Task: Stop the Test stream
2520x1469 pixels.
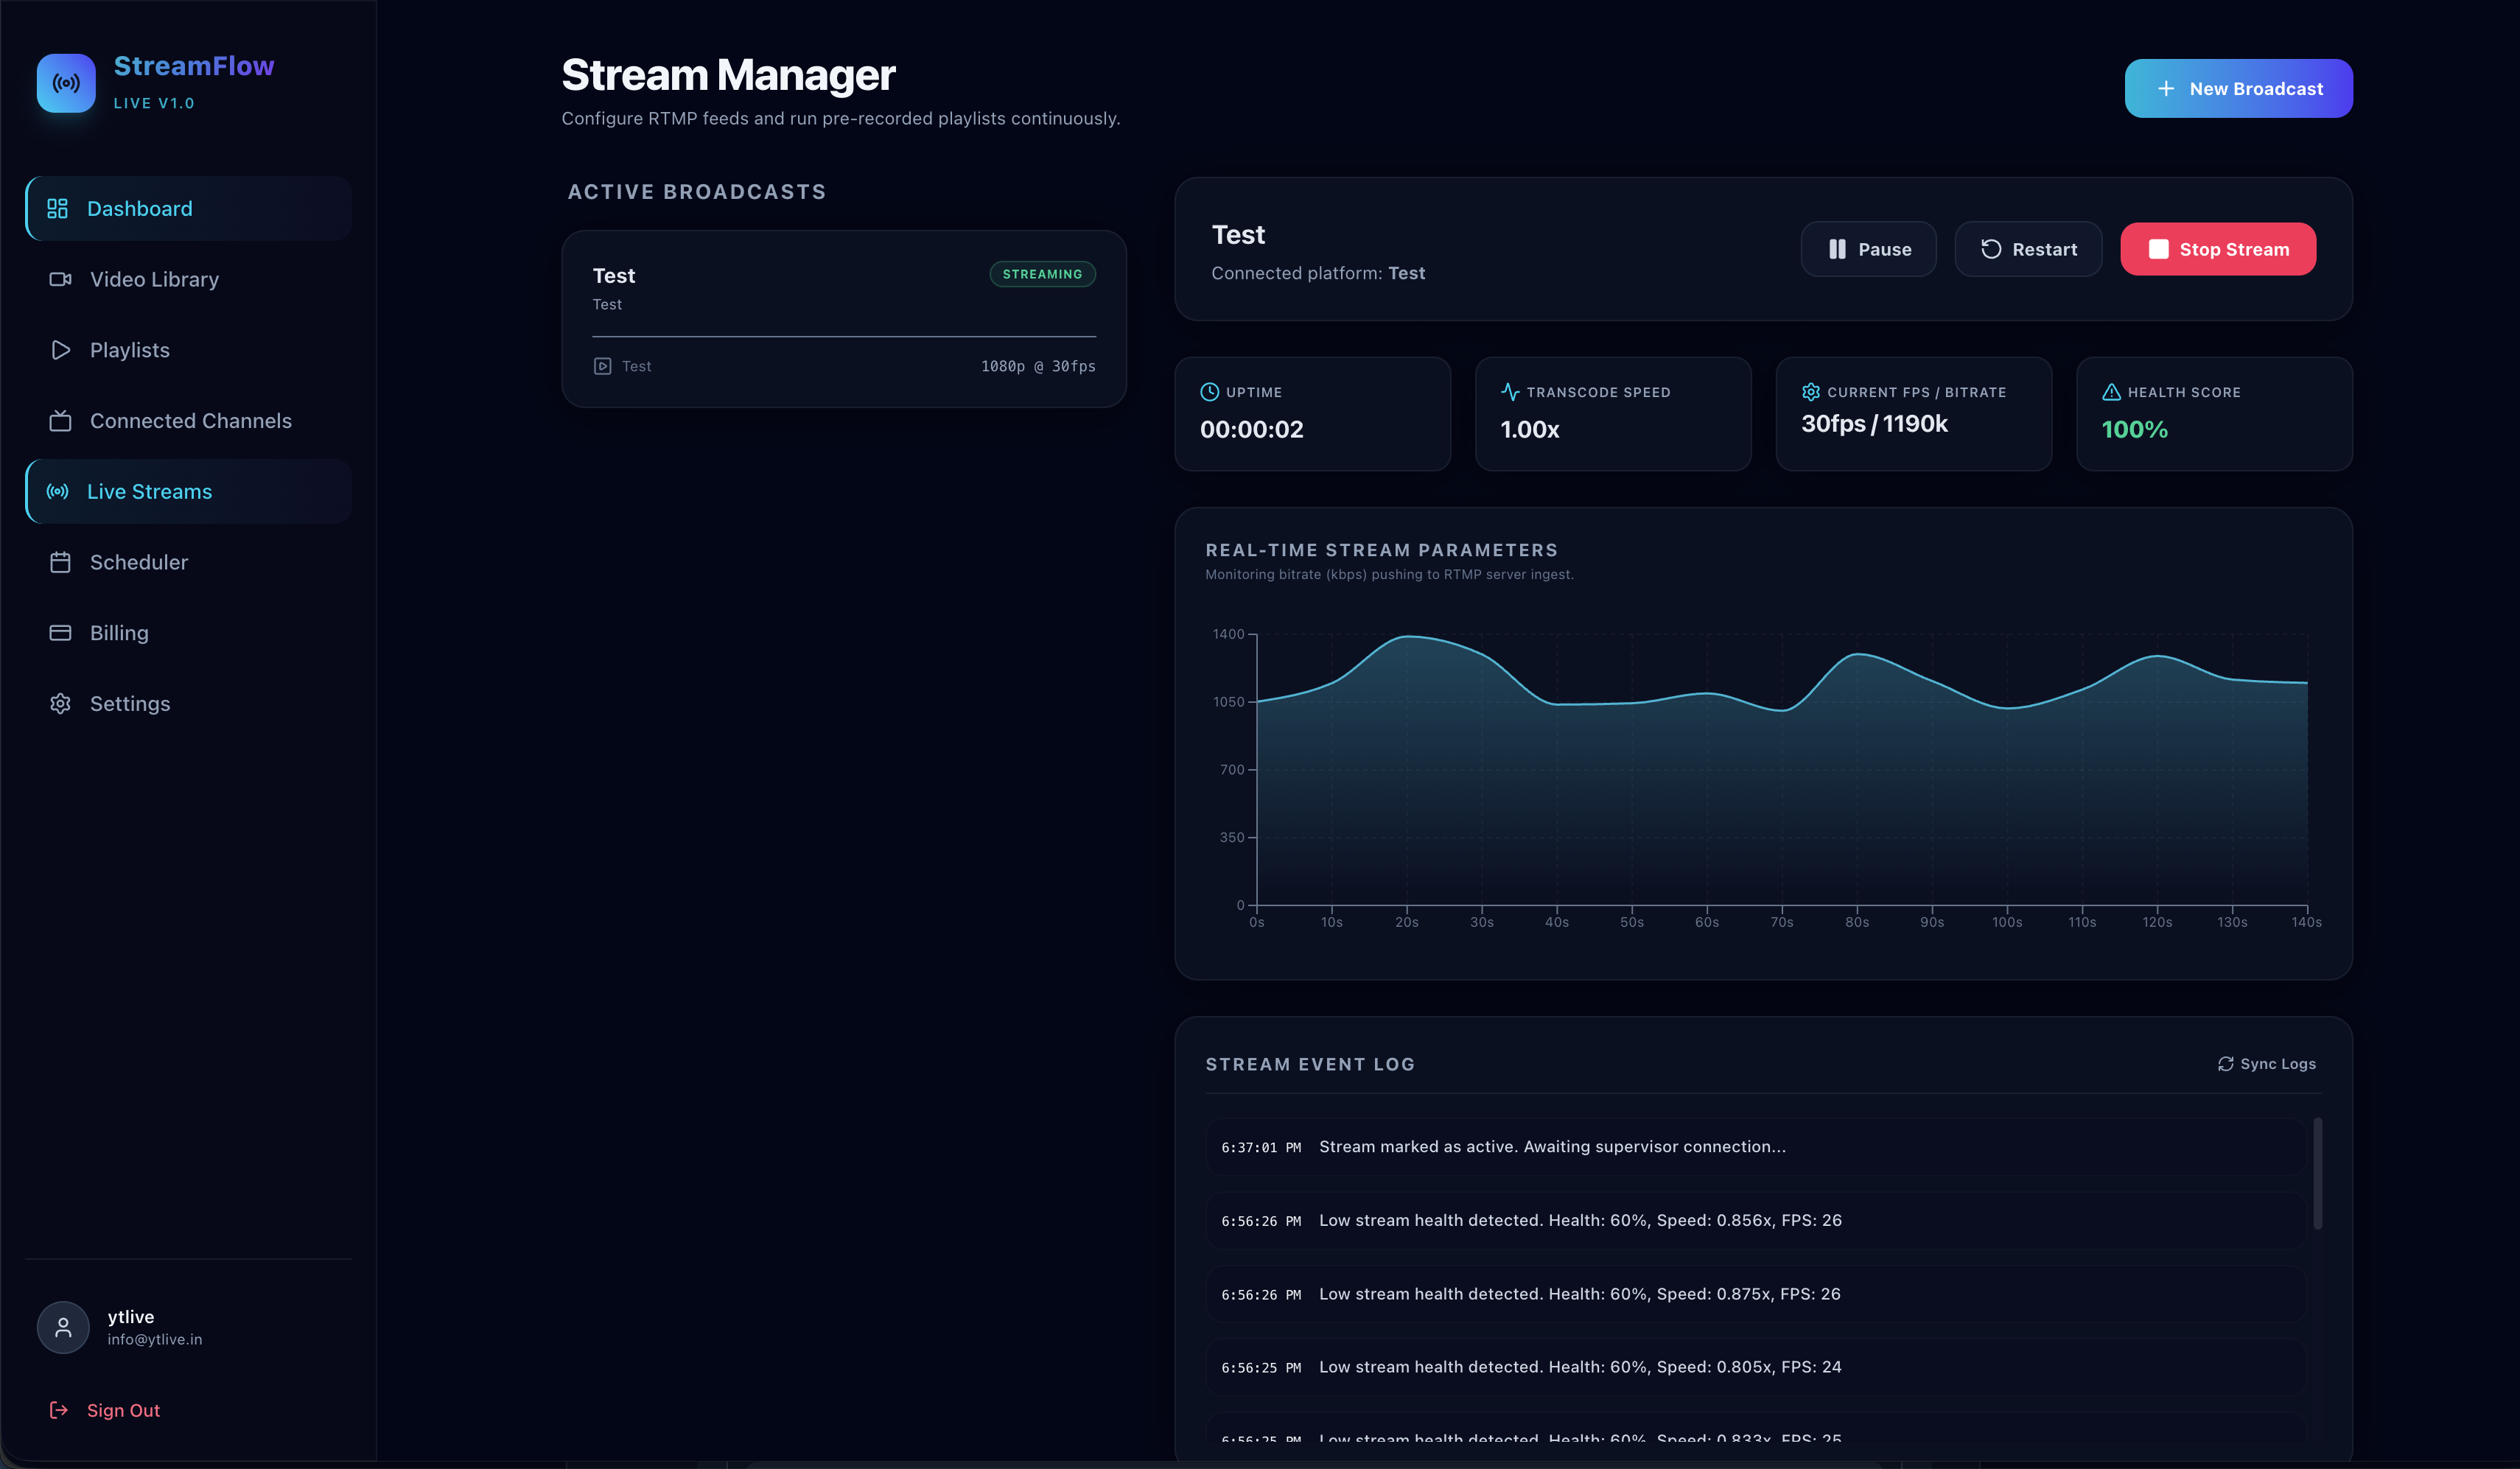Action: tap(2218, 249)
